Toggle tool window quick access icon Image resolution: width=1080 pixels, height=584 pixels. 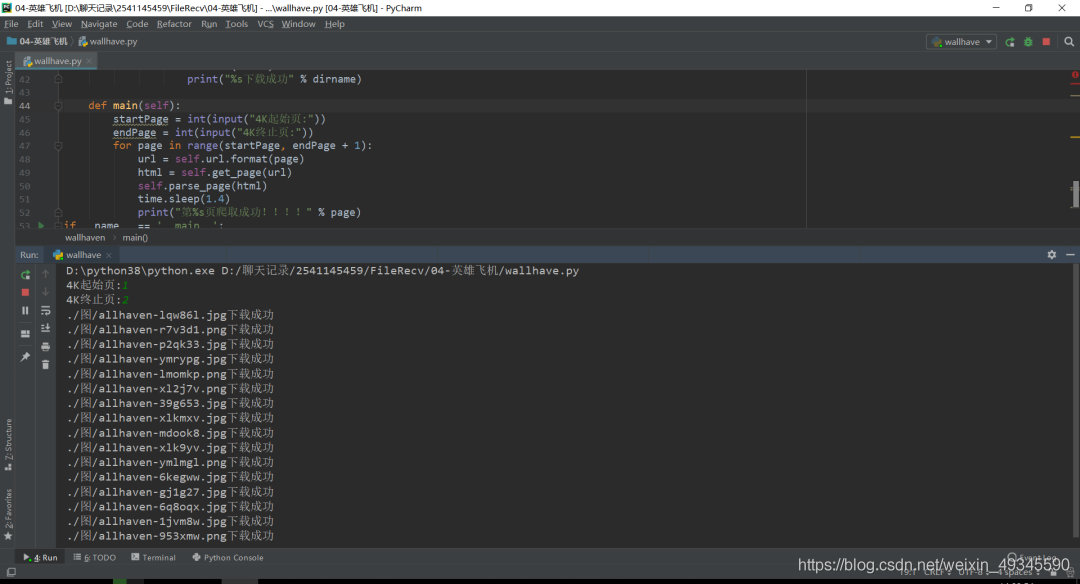pos(11,572)
